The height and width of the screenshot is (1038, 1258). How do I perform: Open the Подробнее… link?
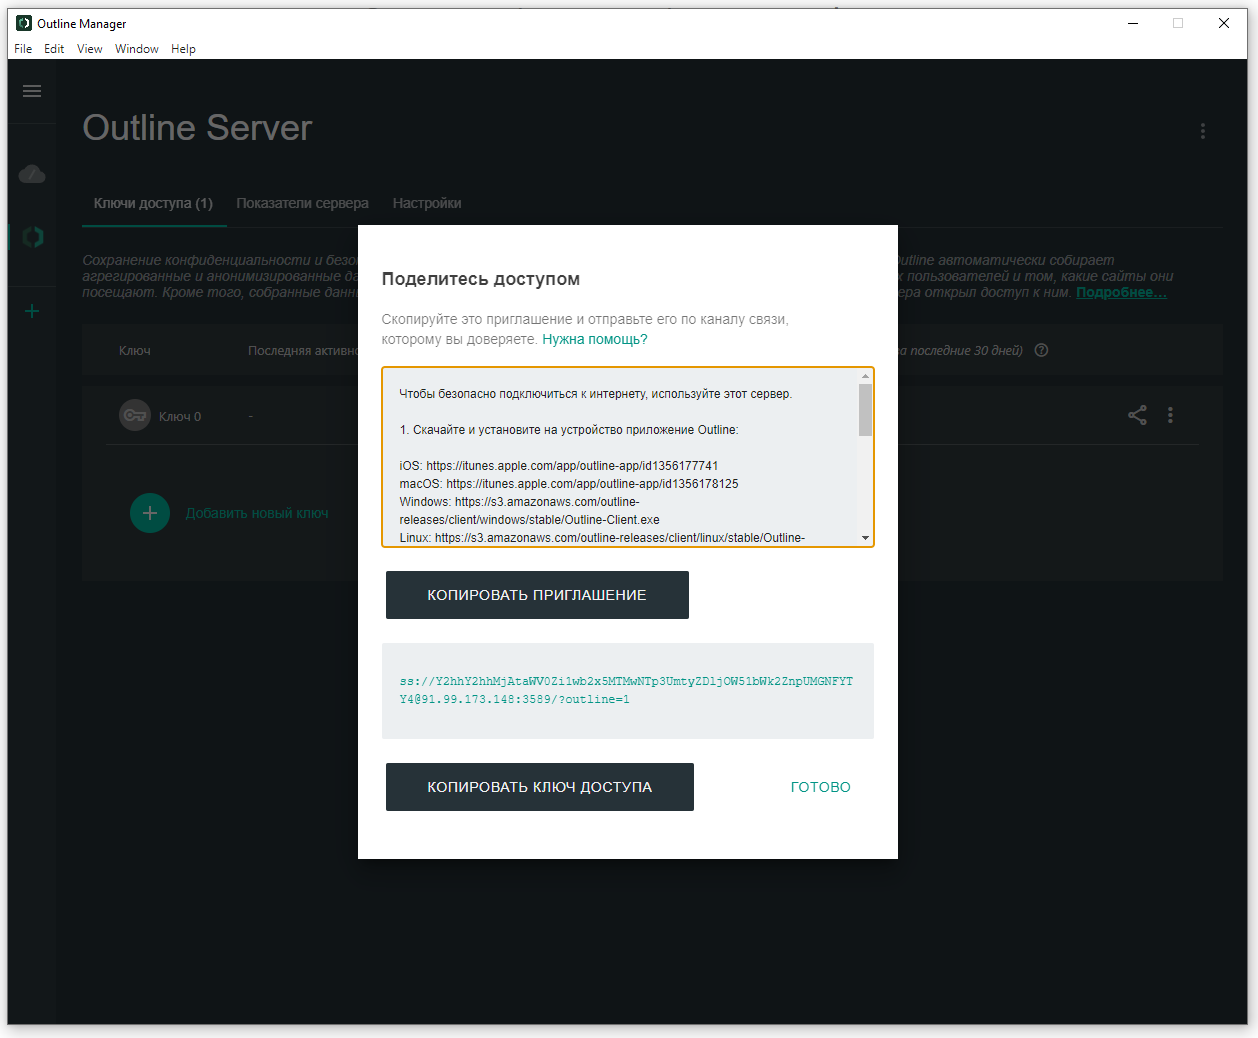(1121, 292)
